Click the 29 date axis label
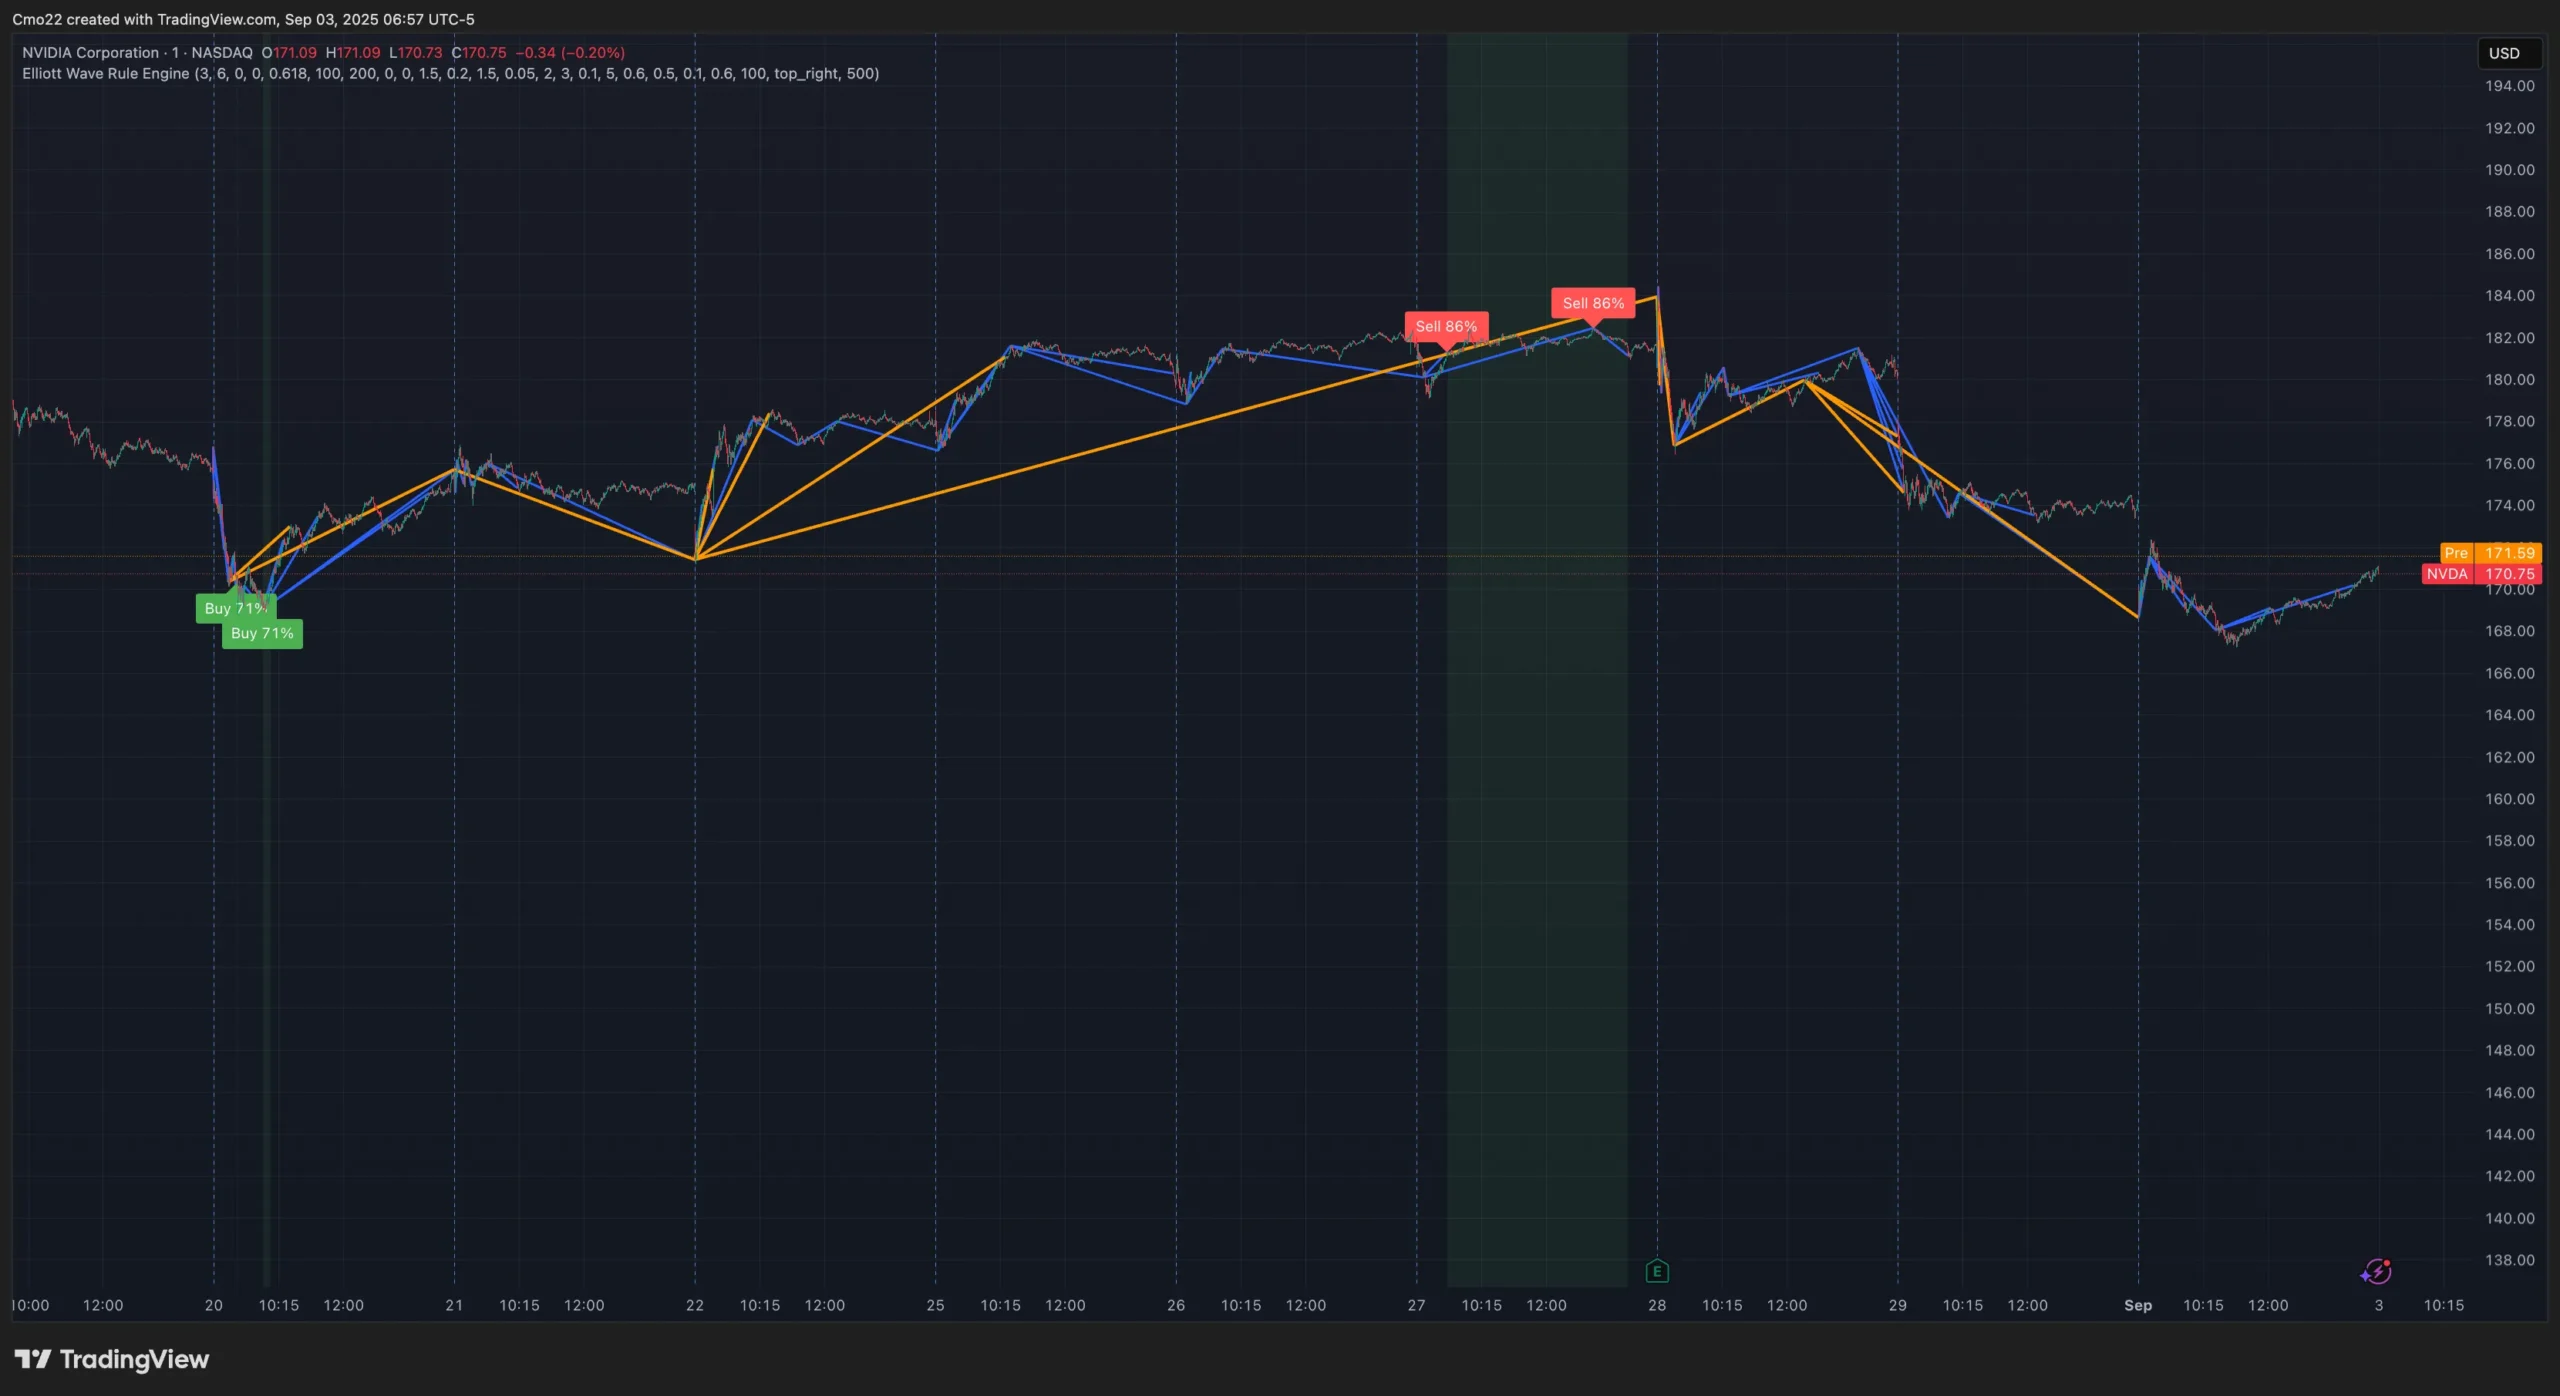Image resolution: width=2560 pixels, height=1396 pixels. click(x=1897, y=1305)
